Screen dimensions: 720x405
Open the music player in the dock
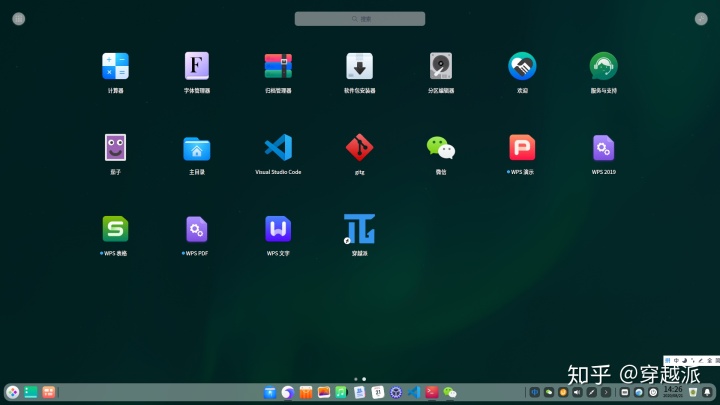342,393
